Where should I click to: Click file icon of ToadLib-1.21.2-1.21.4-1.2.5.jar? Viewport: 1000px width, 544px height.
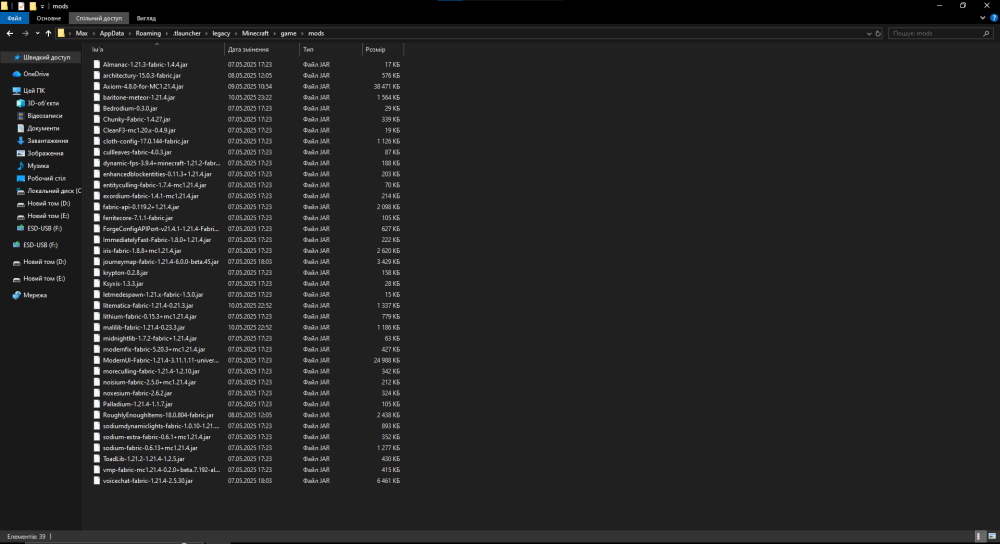click(97, 459)
